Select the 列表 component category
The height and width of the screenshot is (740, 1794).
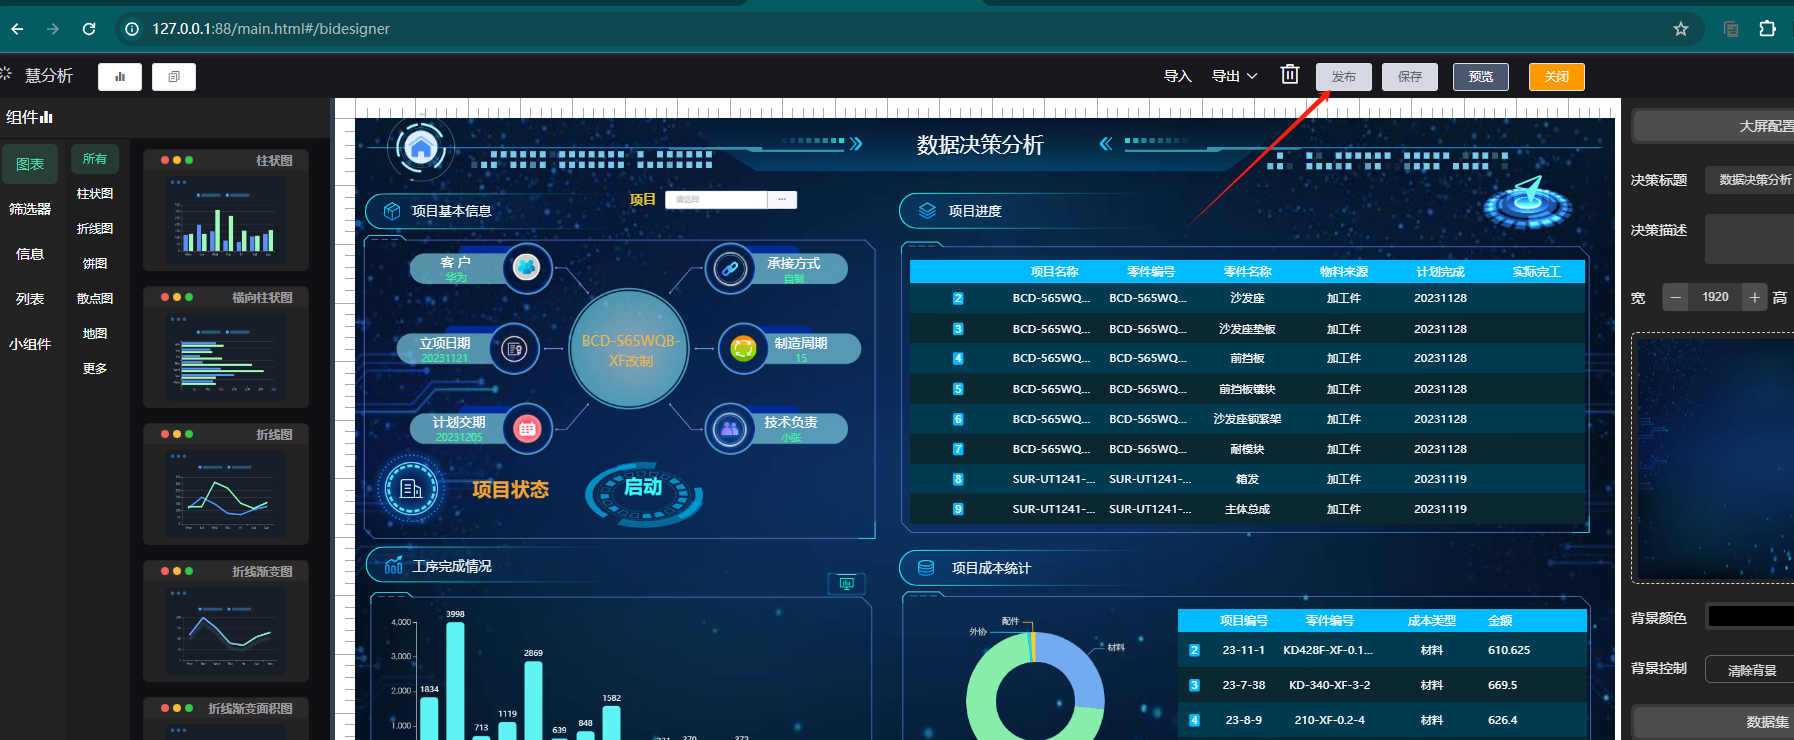click(x=30, y=299)
